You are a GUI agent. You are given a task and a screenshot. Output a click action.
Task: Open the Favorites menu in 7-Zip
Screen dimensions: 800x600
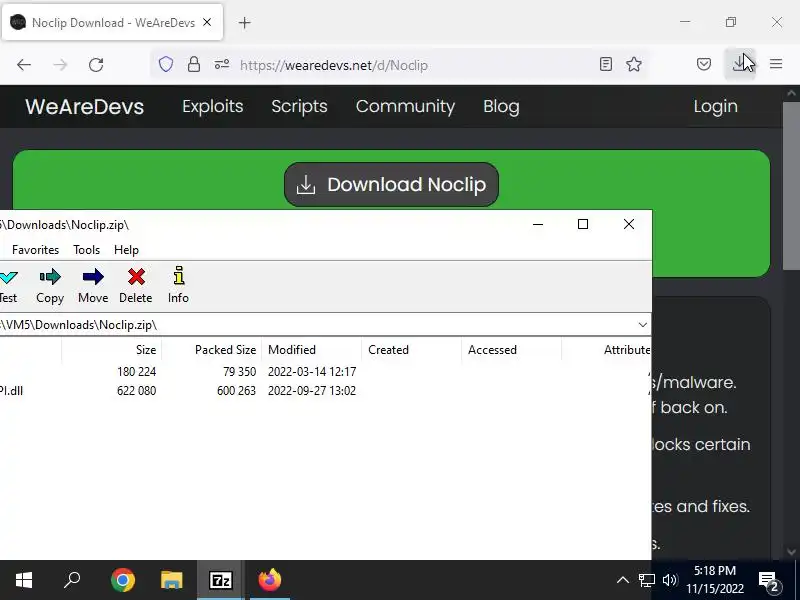pos(36,250)
